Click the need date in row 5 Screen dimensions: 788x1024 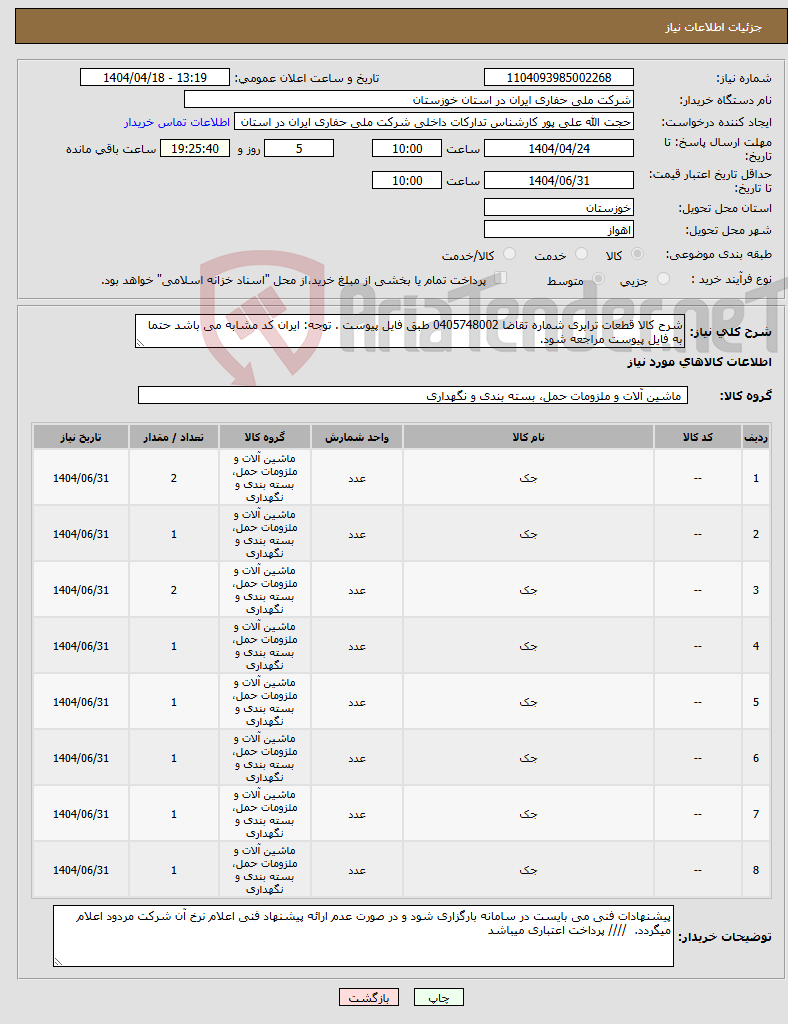coord(81,702)
